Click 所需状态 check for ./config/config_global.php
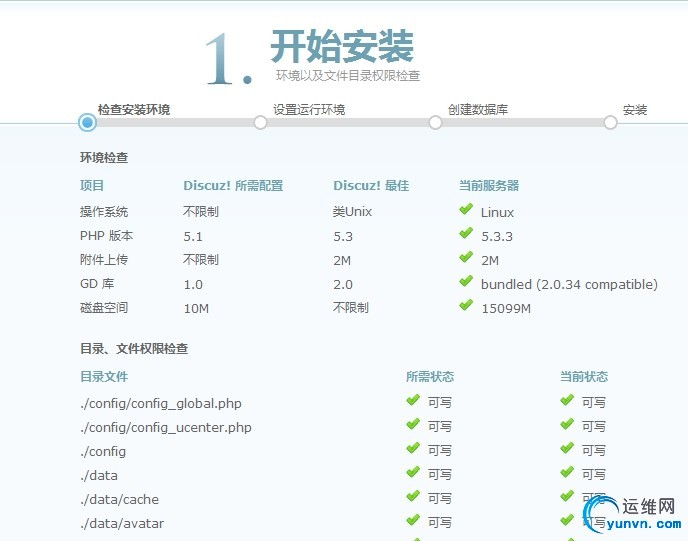Screen dimensions: 688x541 coord(413,400)
